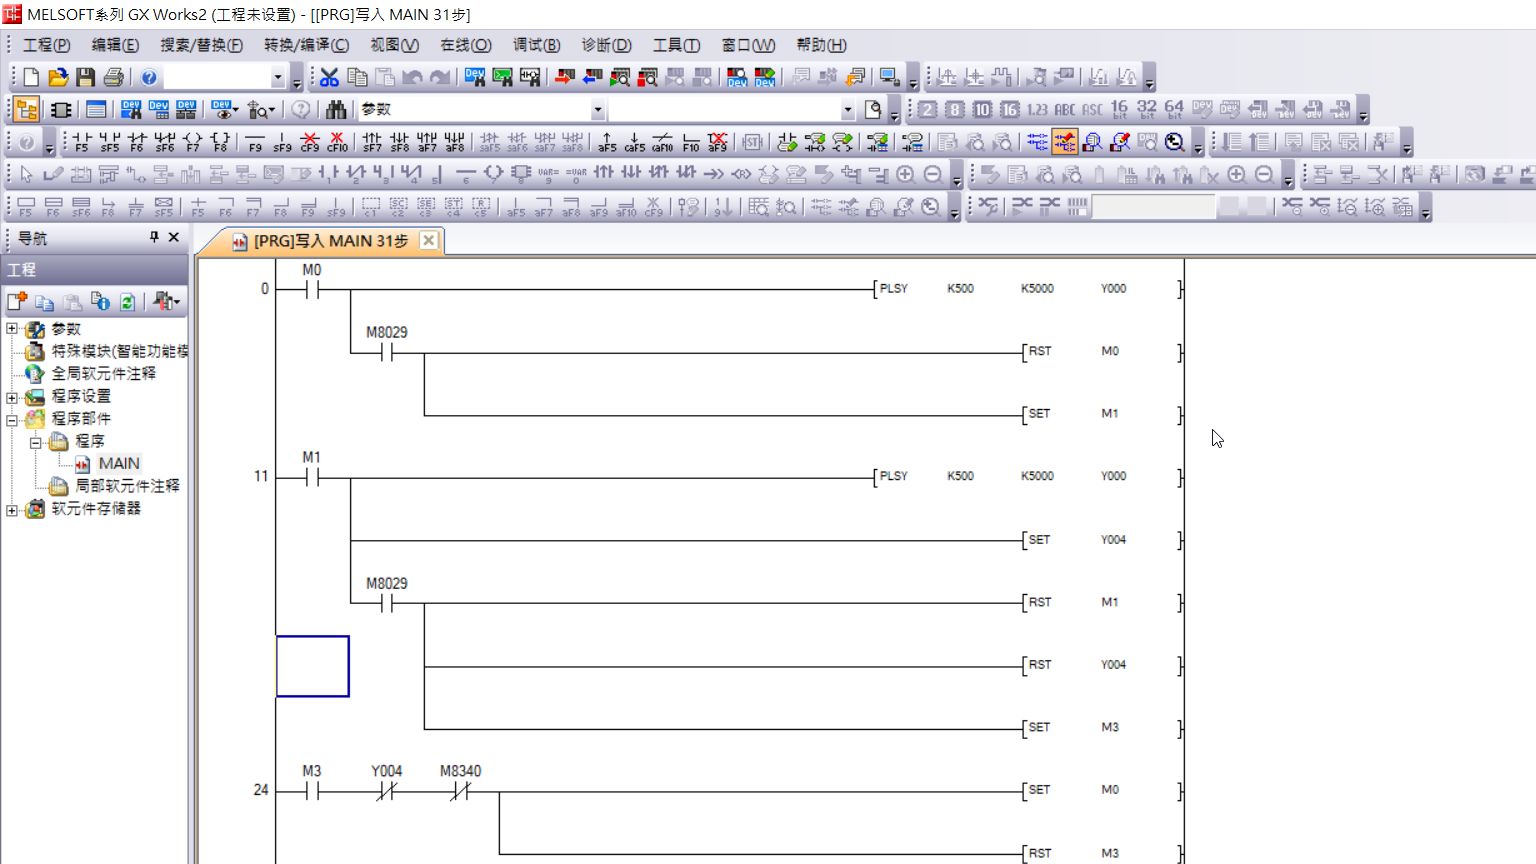Screen dimensions: 1536x864
Task: Delete vertical line with cF10 icon
Action: (337, 142)
